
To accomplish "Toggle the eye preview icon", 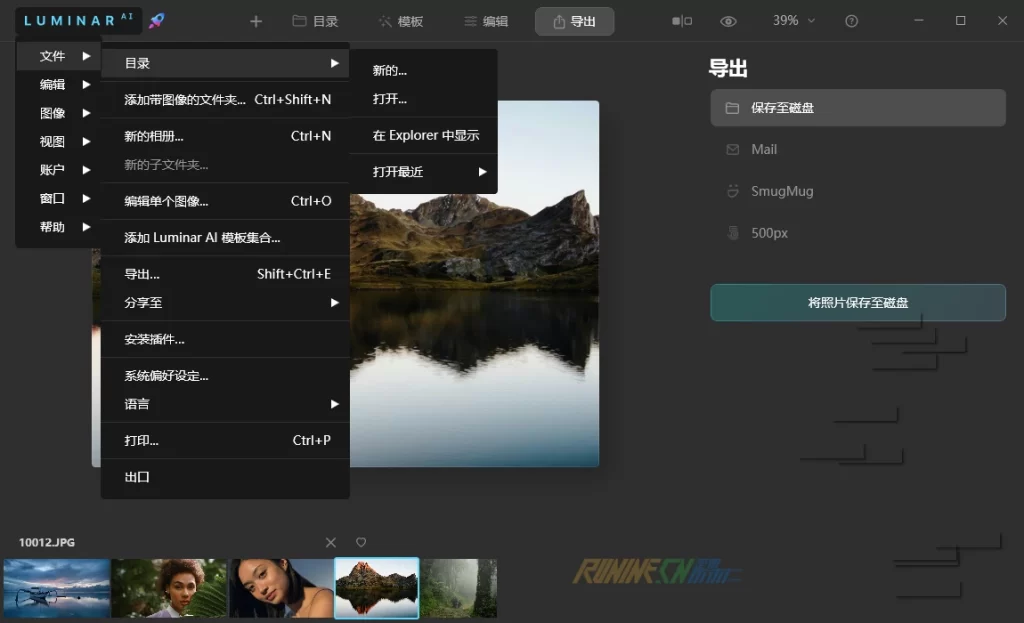I will (x=729, y=21).
